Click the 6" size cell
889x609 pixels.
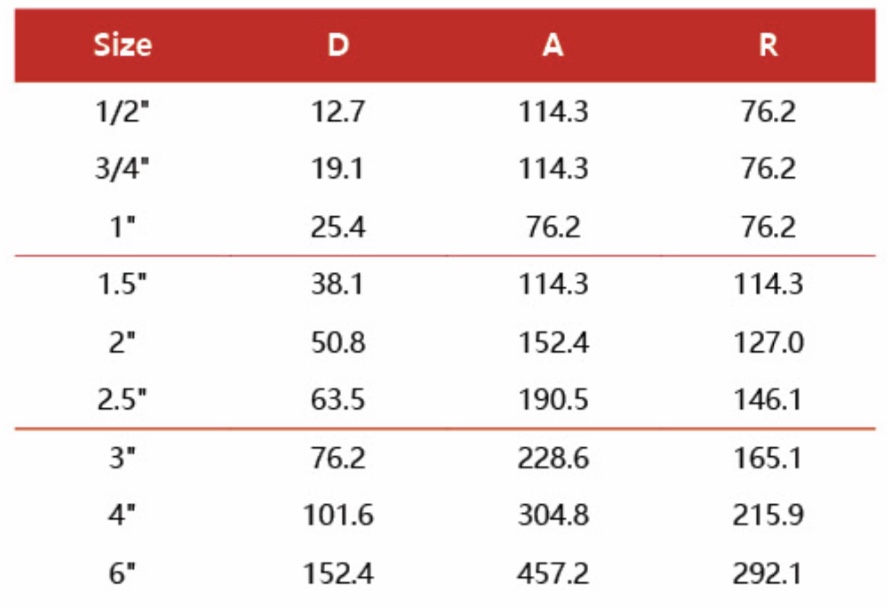(123, 574)
